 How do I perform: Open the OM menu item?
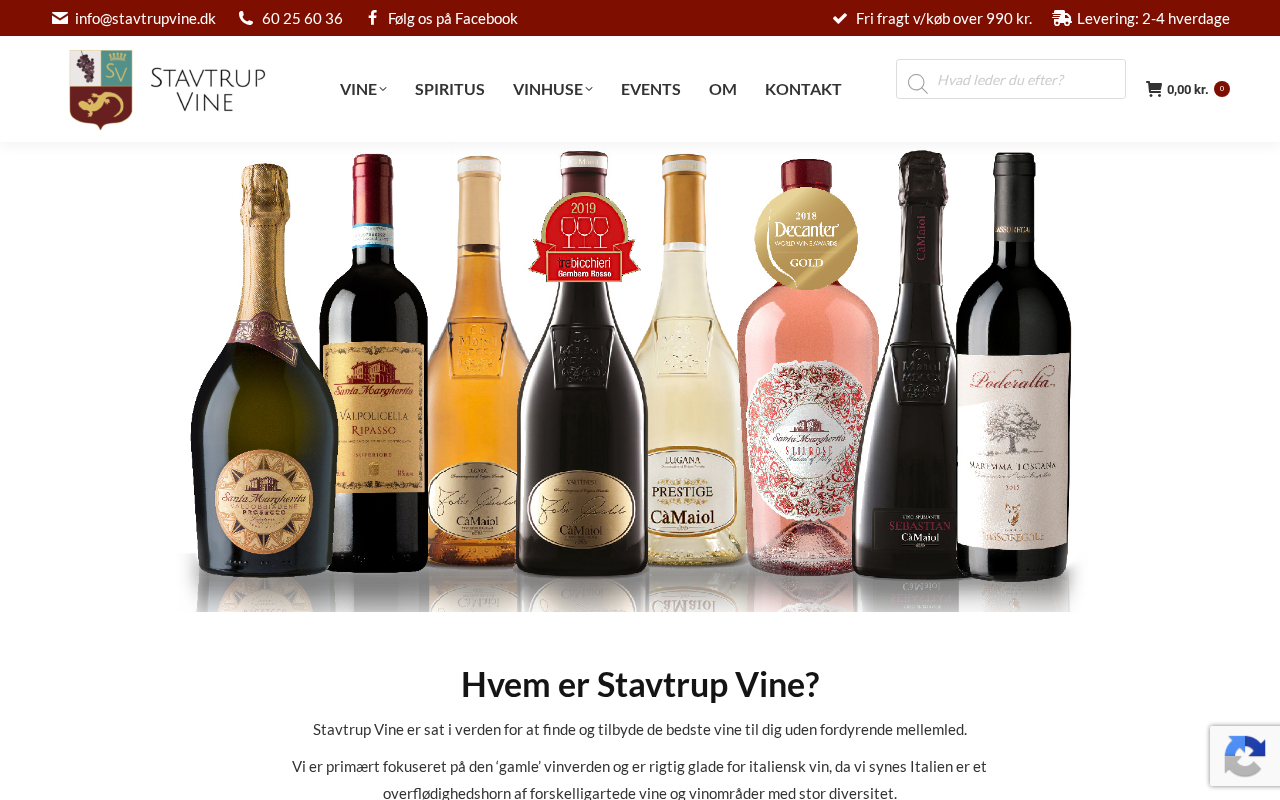click(723, 89)
